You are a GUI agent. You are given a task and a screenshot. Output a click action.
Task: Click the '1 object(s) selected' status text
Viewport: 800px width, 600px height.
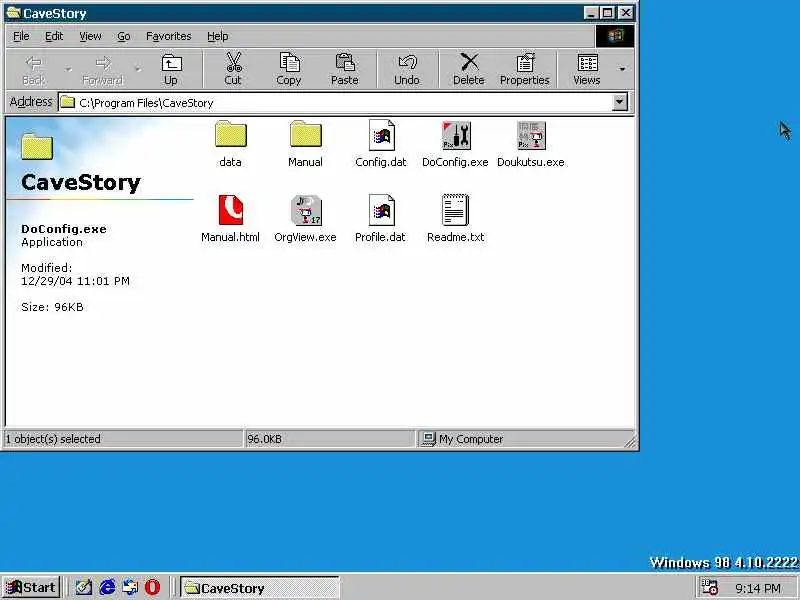[53, 439]
